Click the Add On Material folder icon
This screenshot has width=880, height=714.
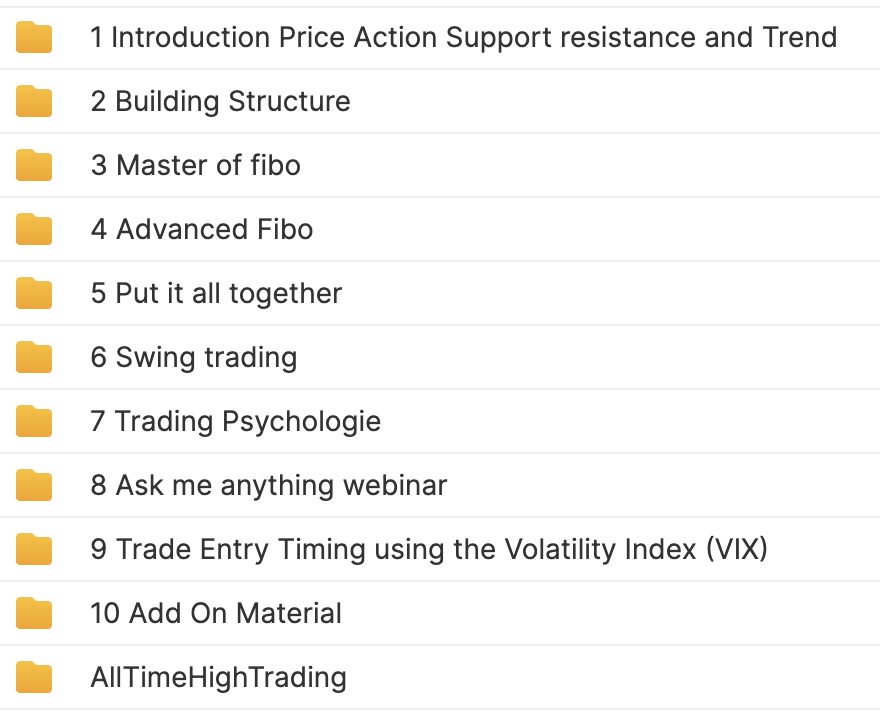pyautogui.click(x=34, y=613)
